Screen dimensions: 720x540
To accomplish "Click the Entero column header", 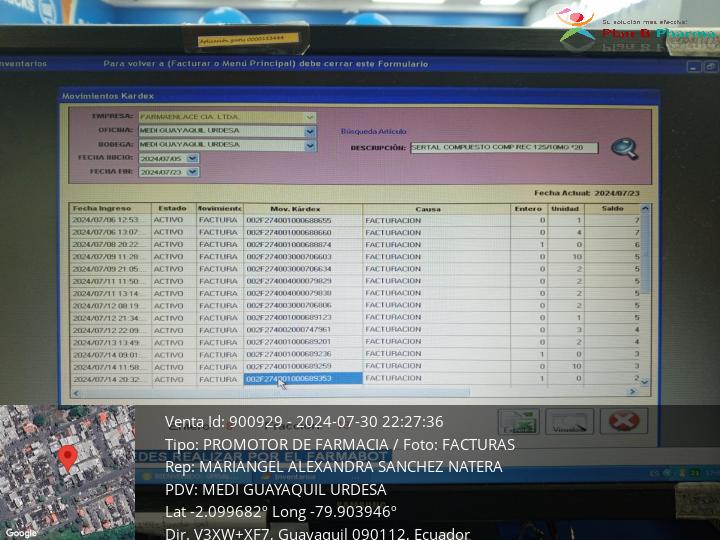I will pos(529,209).
